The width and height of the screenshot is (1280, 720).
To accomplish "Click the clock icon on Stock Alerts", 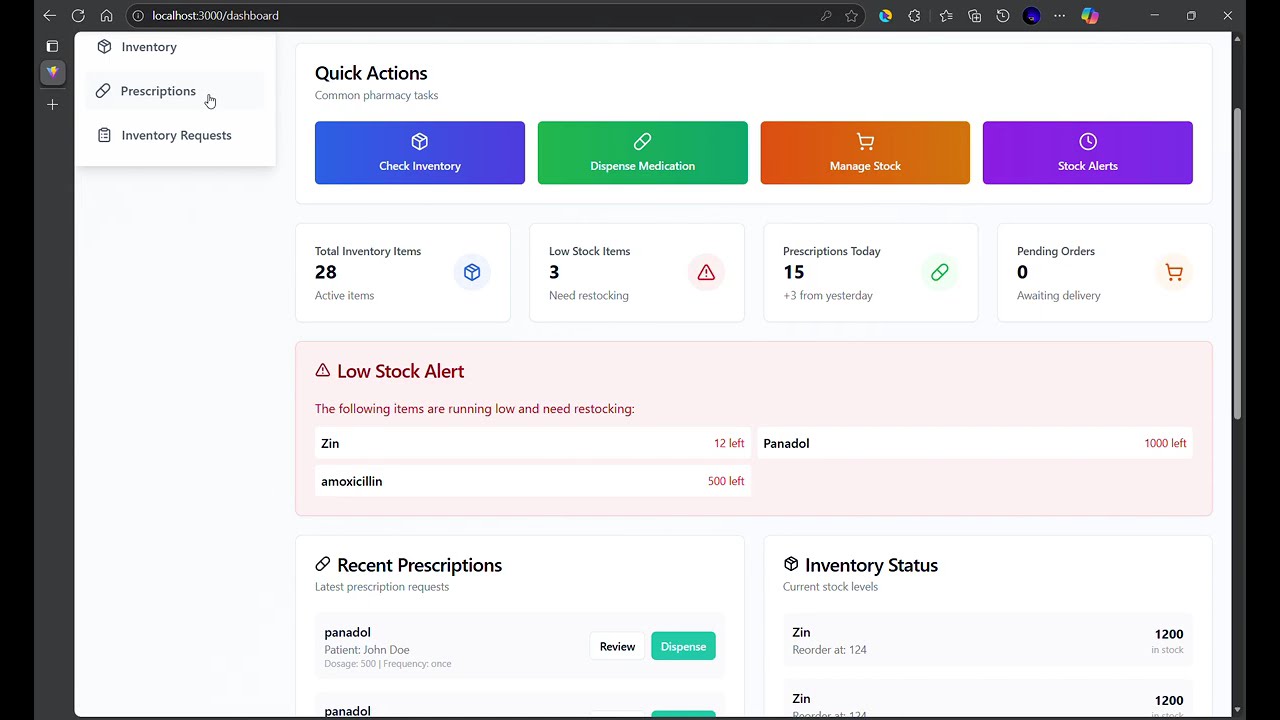I will [1088, 142].
